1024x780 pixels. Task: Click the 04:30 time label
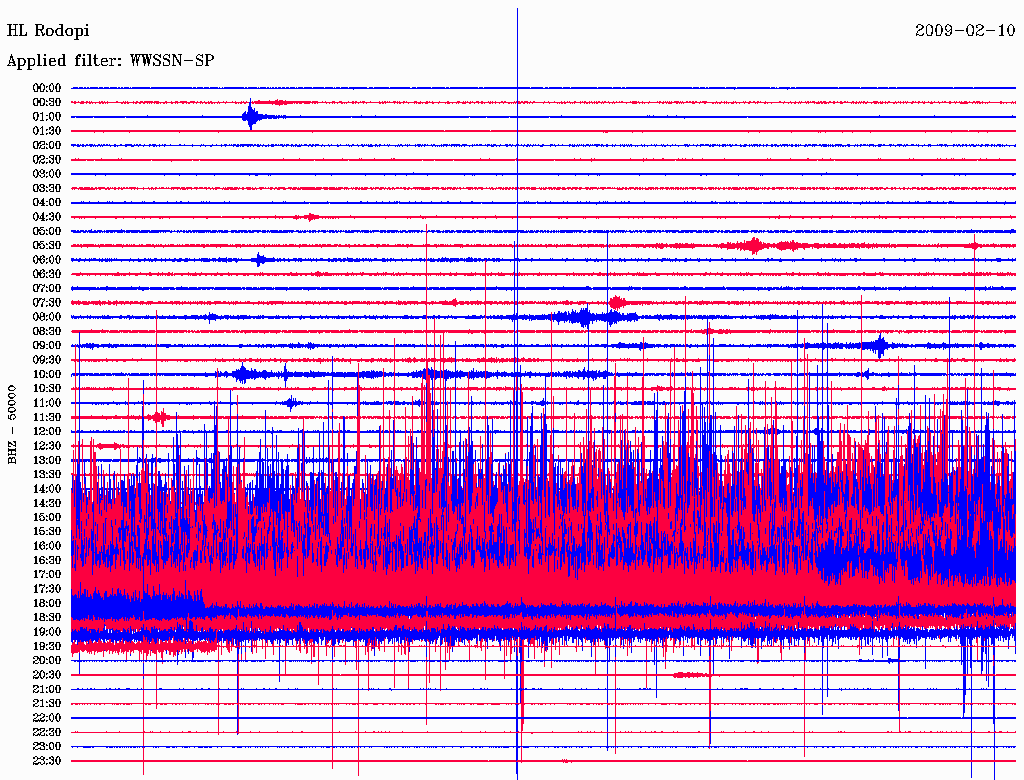click(47, 217)
